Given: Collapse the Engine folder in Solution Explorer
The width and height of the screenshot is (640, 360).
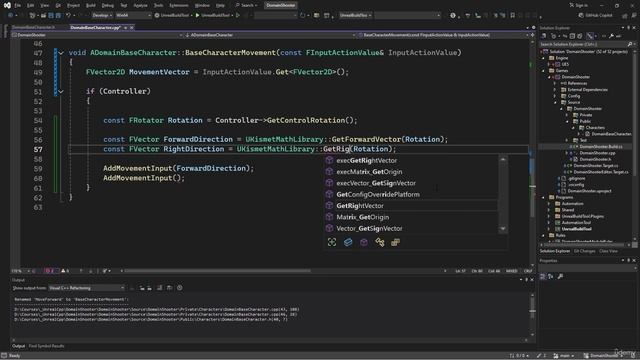Looking at the screenshot, I should pyautogui.click(x=544, y=58).
